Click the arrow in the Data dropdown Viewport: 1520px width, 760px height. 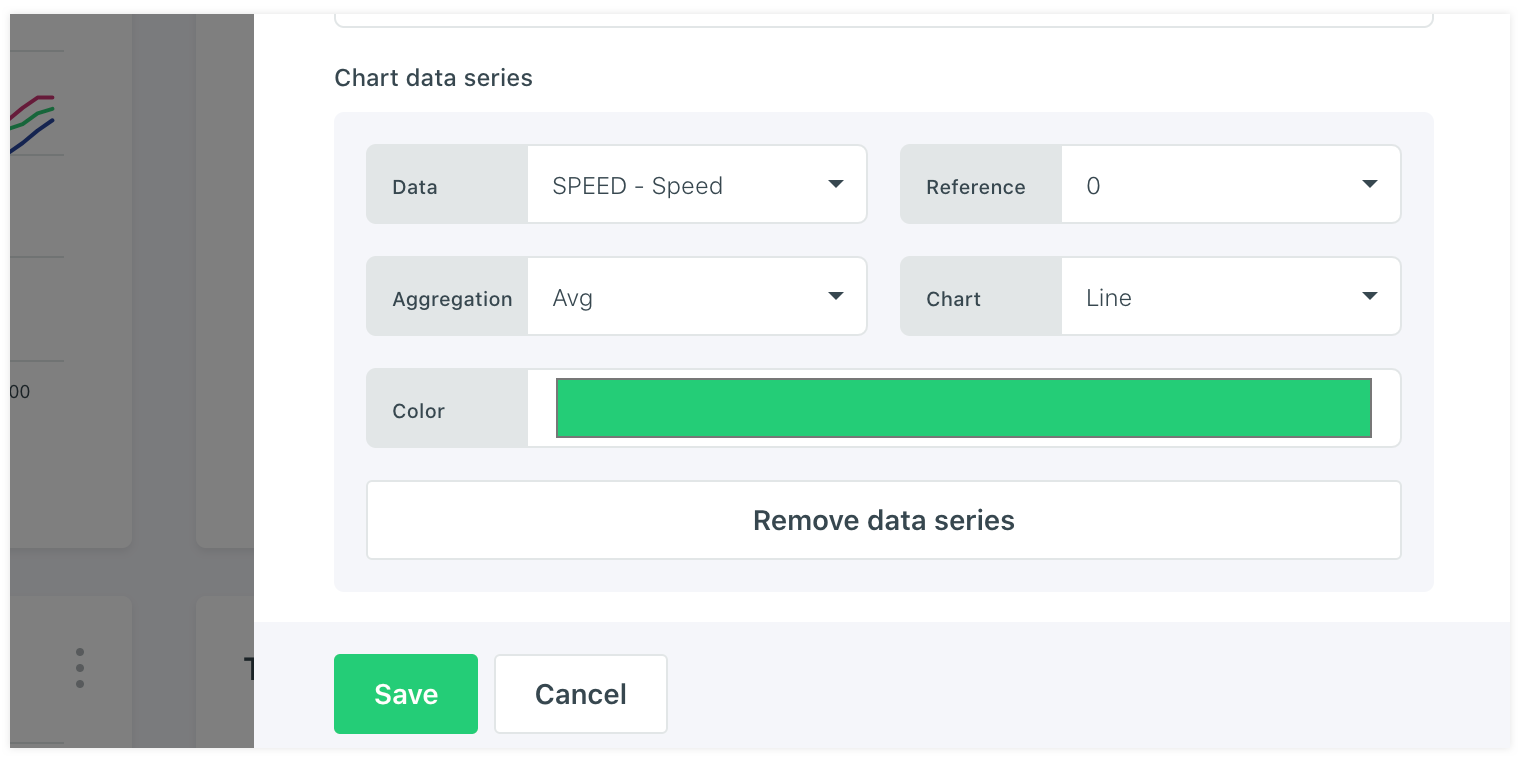(836, 185)
